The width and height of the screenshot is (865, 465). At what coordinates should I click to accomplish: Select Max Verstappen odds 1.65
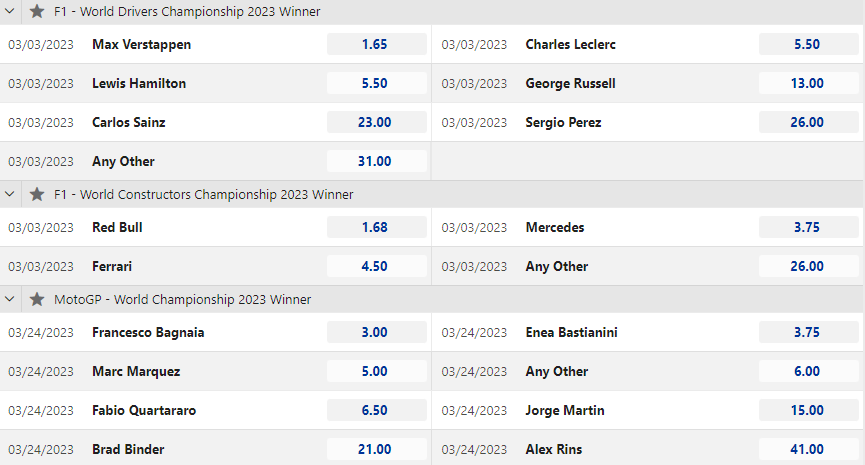coord(376,45)
